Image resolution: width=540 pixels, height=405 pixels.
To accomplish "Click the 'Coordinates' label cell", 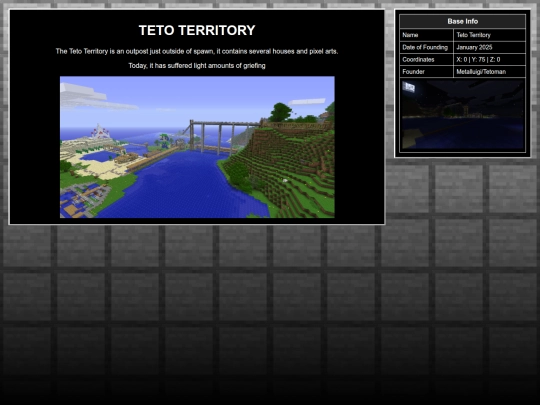I will (x=426, y=59).
